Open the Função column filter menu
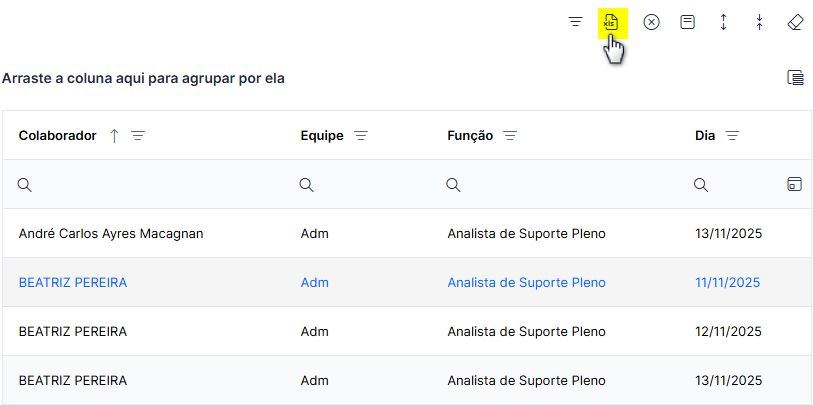The width and height of the screenshot is (813, 405). pos(511,136)
